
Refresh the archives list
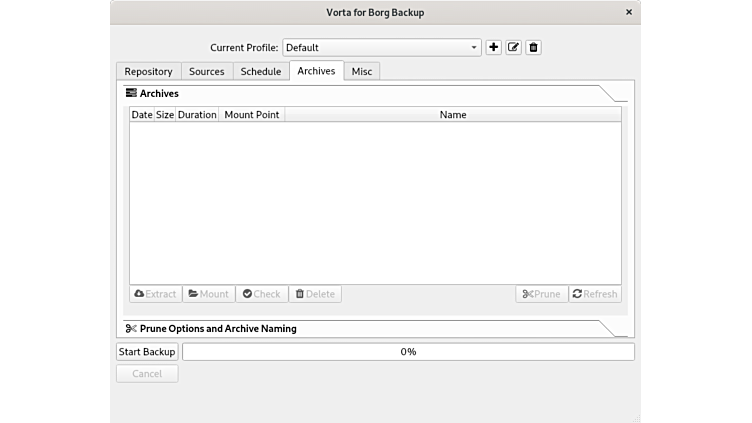[x=595, y=294]
